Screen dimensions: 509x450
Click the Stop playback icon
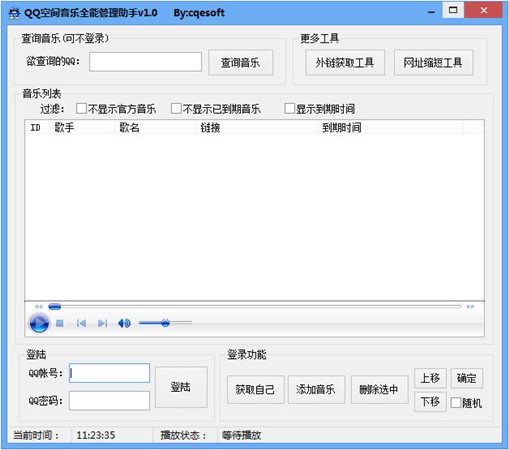(x=60, y=323)
